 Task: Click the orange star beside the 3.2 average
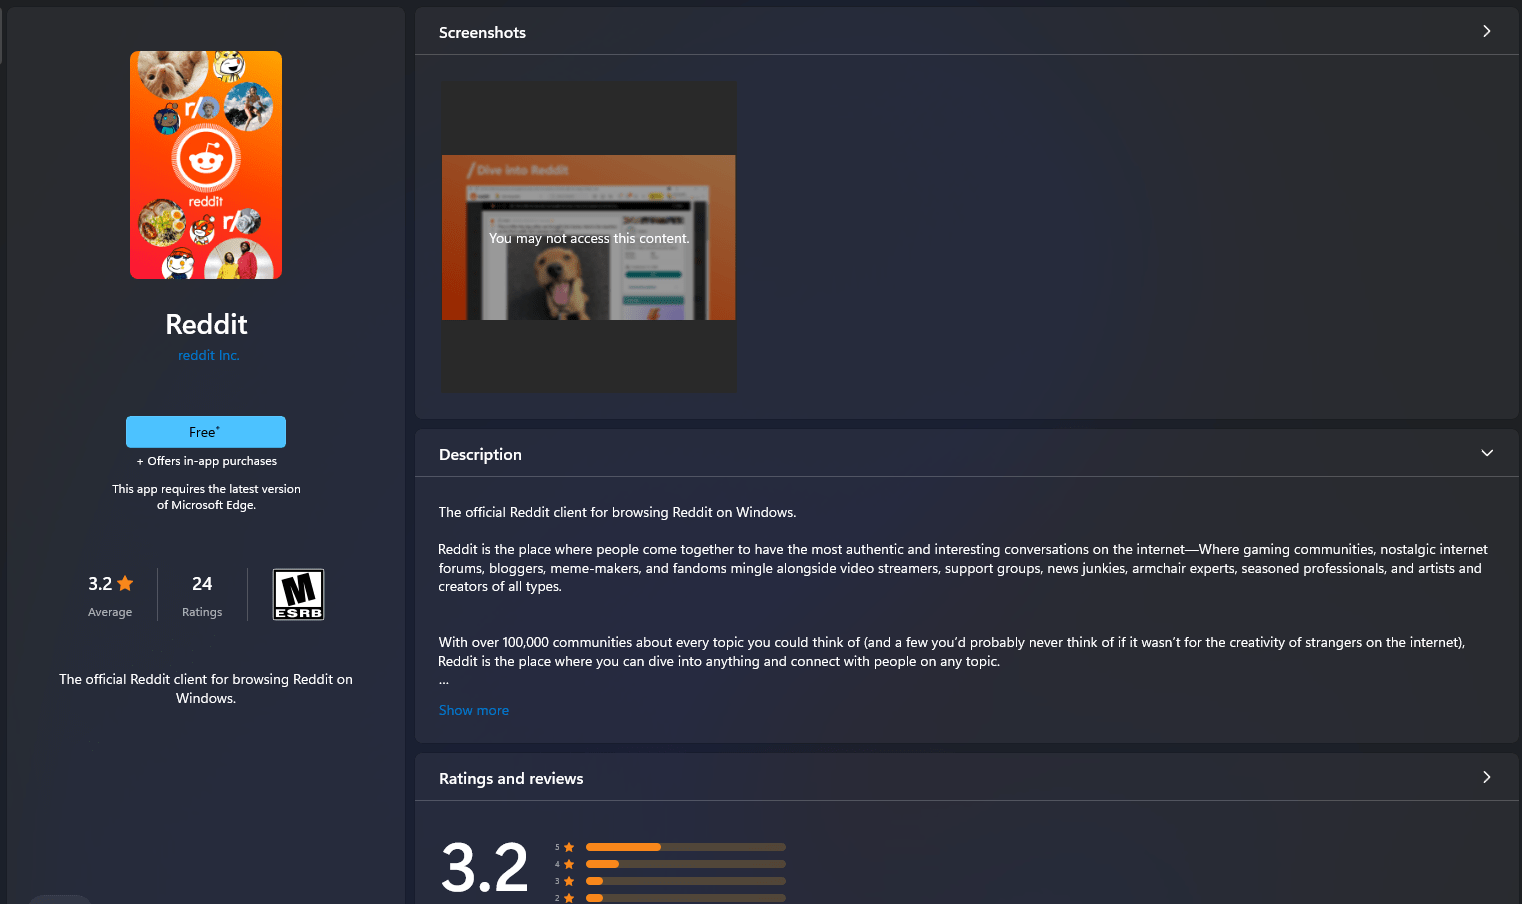tap(125, 582)
